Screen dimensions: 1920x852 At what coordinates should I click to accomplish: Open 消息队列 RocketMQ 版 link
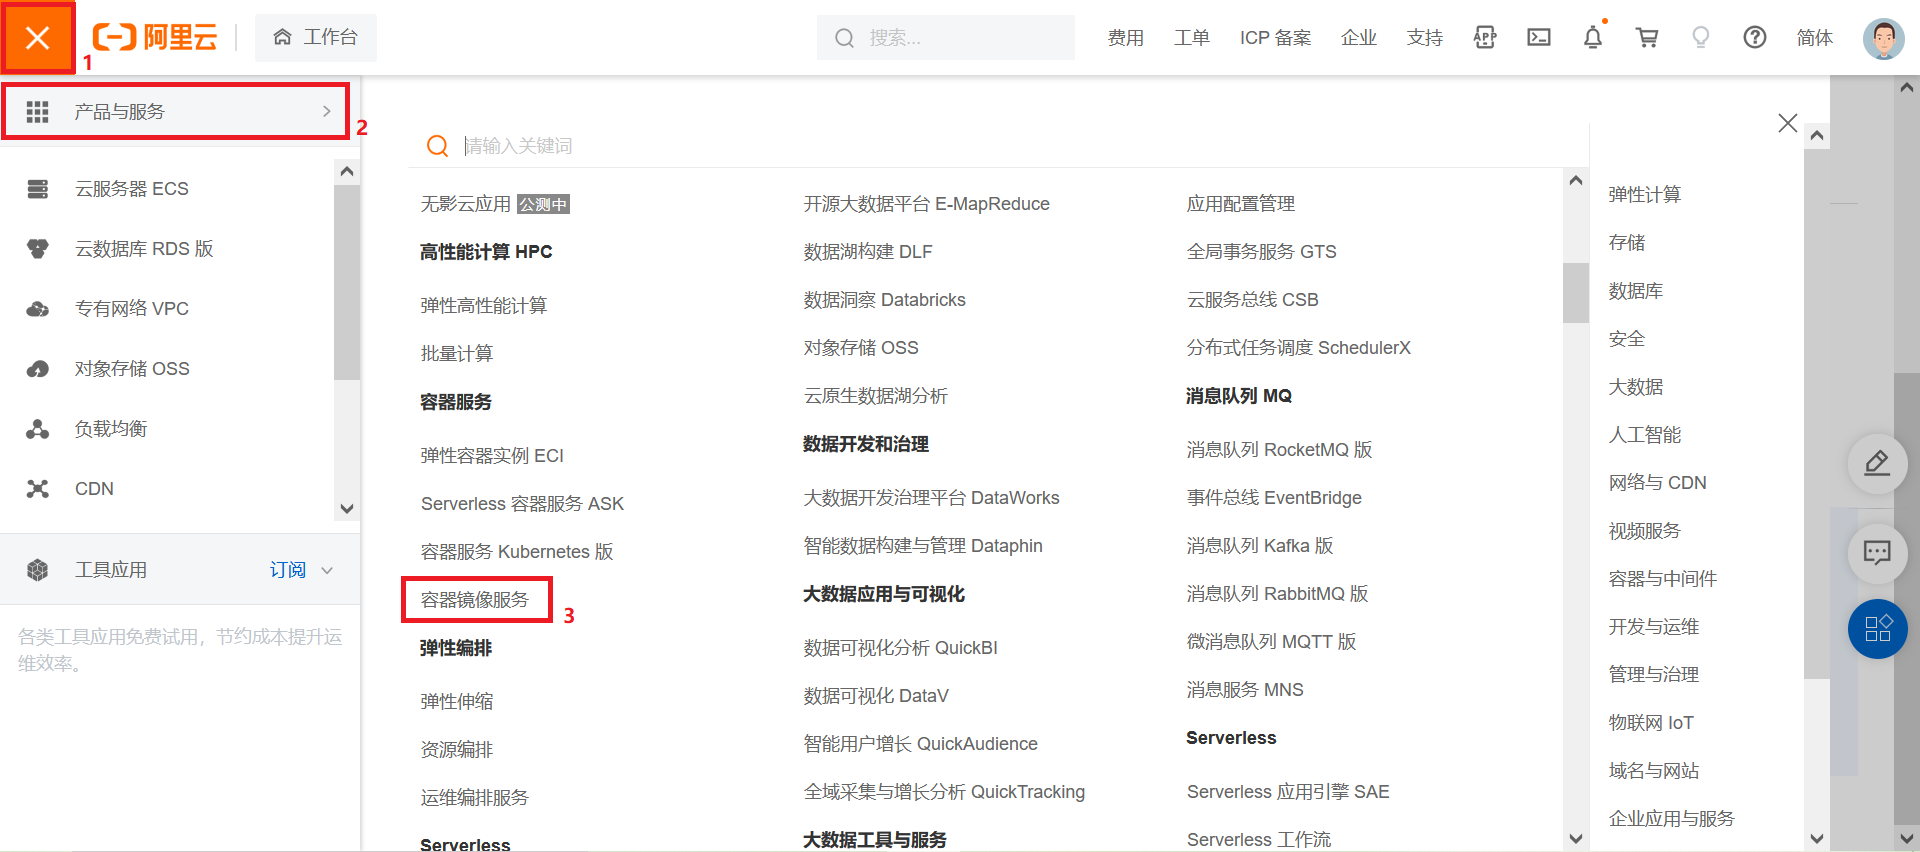click(x=1279, y=450)
